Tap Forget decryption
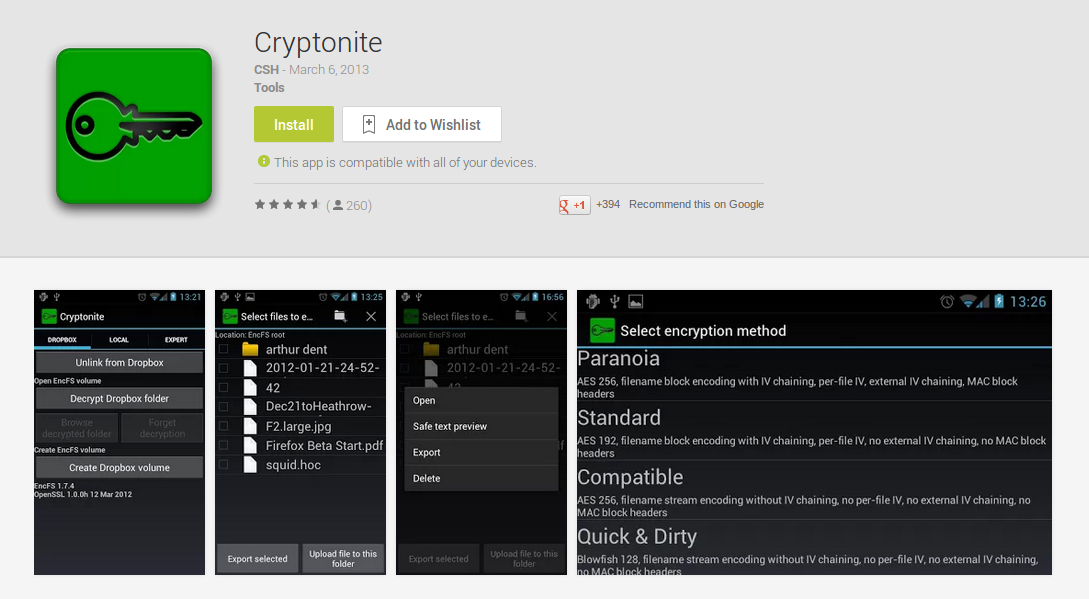Image resolution: width=1089 pixels, height=599 pixels. coord(163,428)
